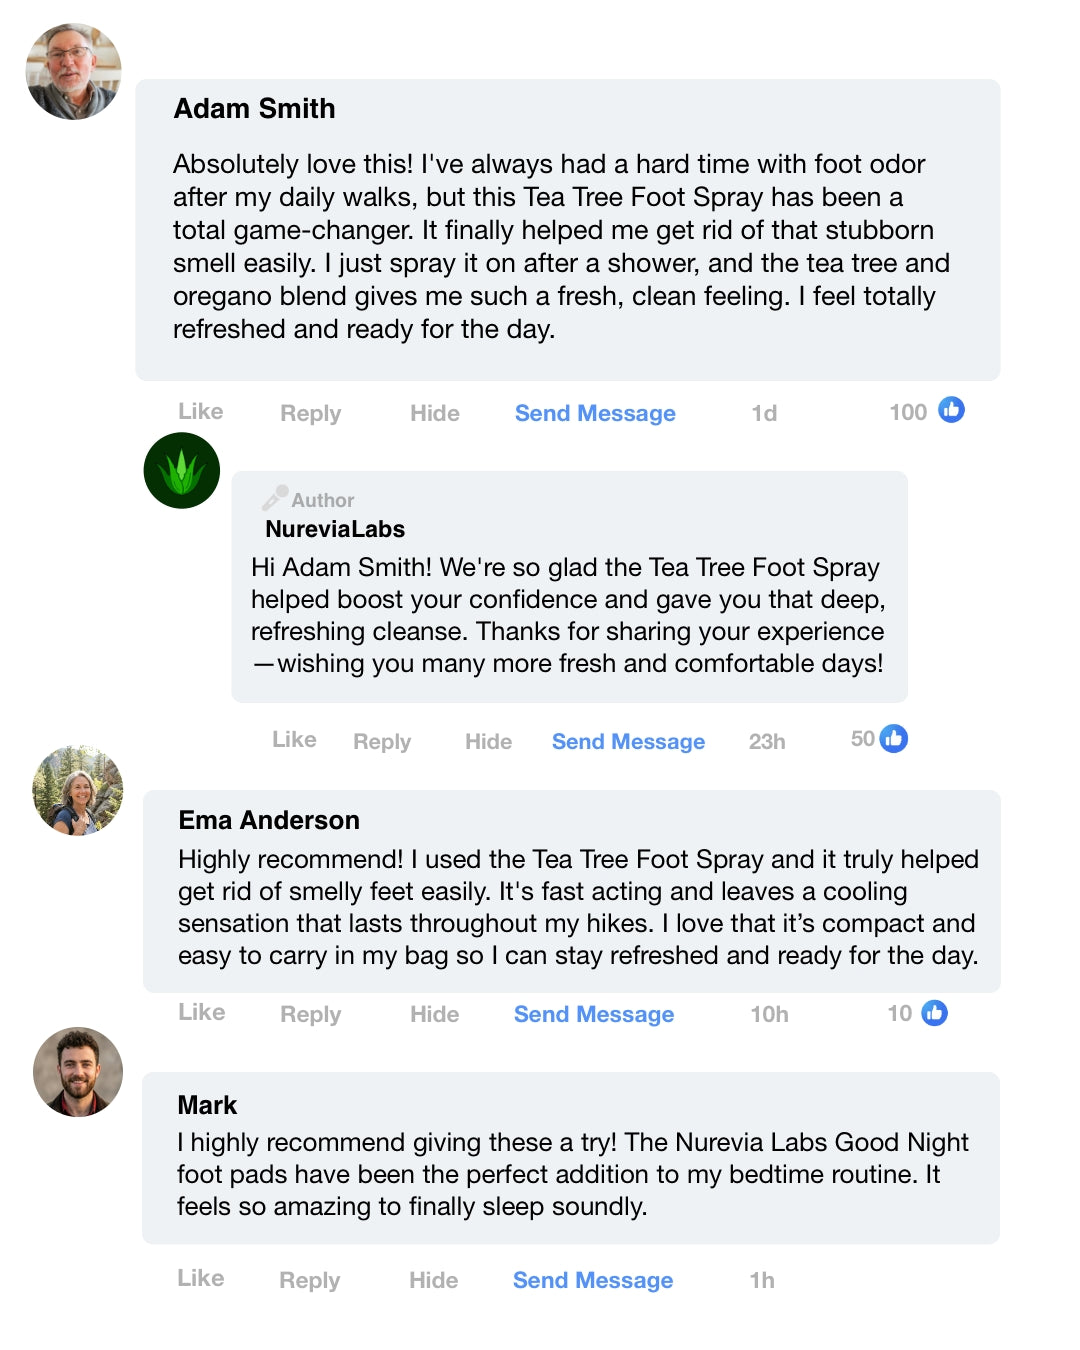Image resolution: width=1080 pixels, height=1350 pixels.
Task: Click the Author pen badge icon
Action: click(275, 498)
